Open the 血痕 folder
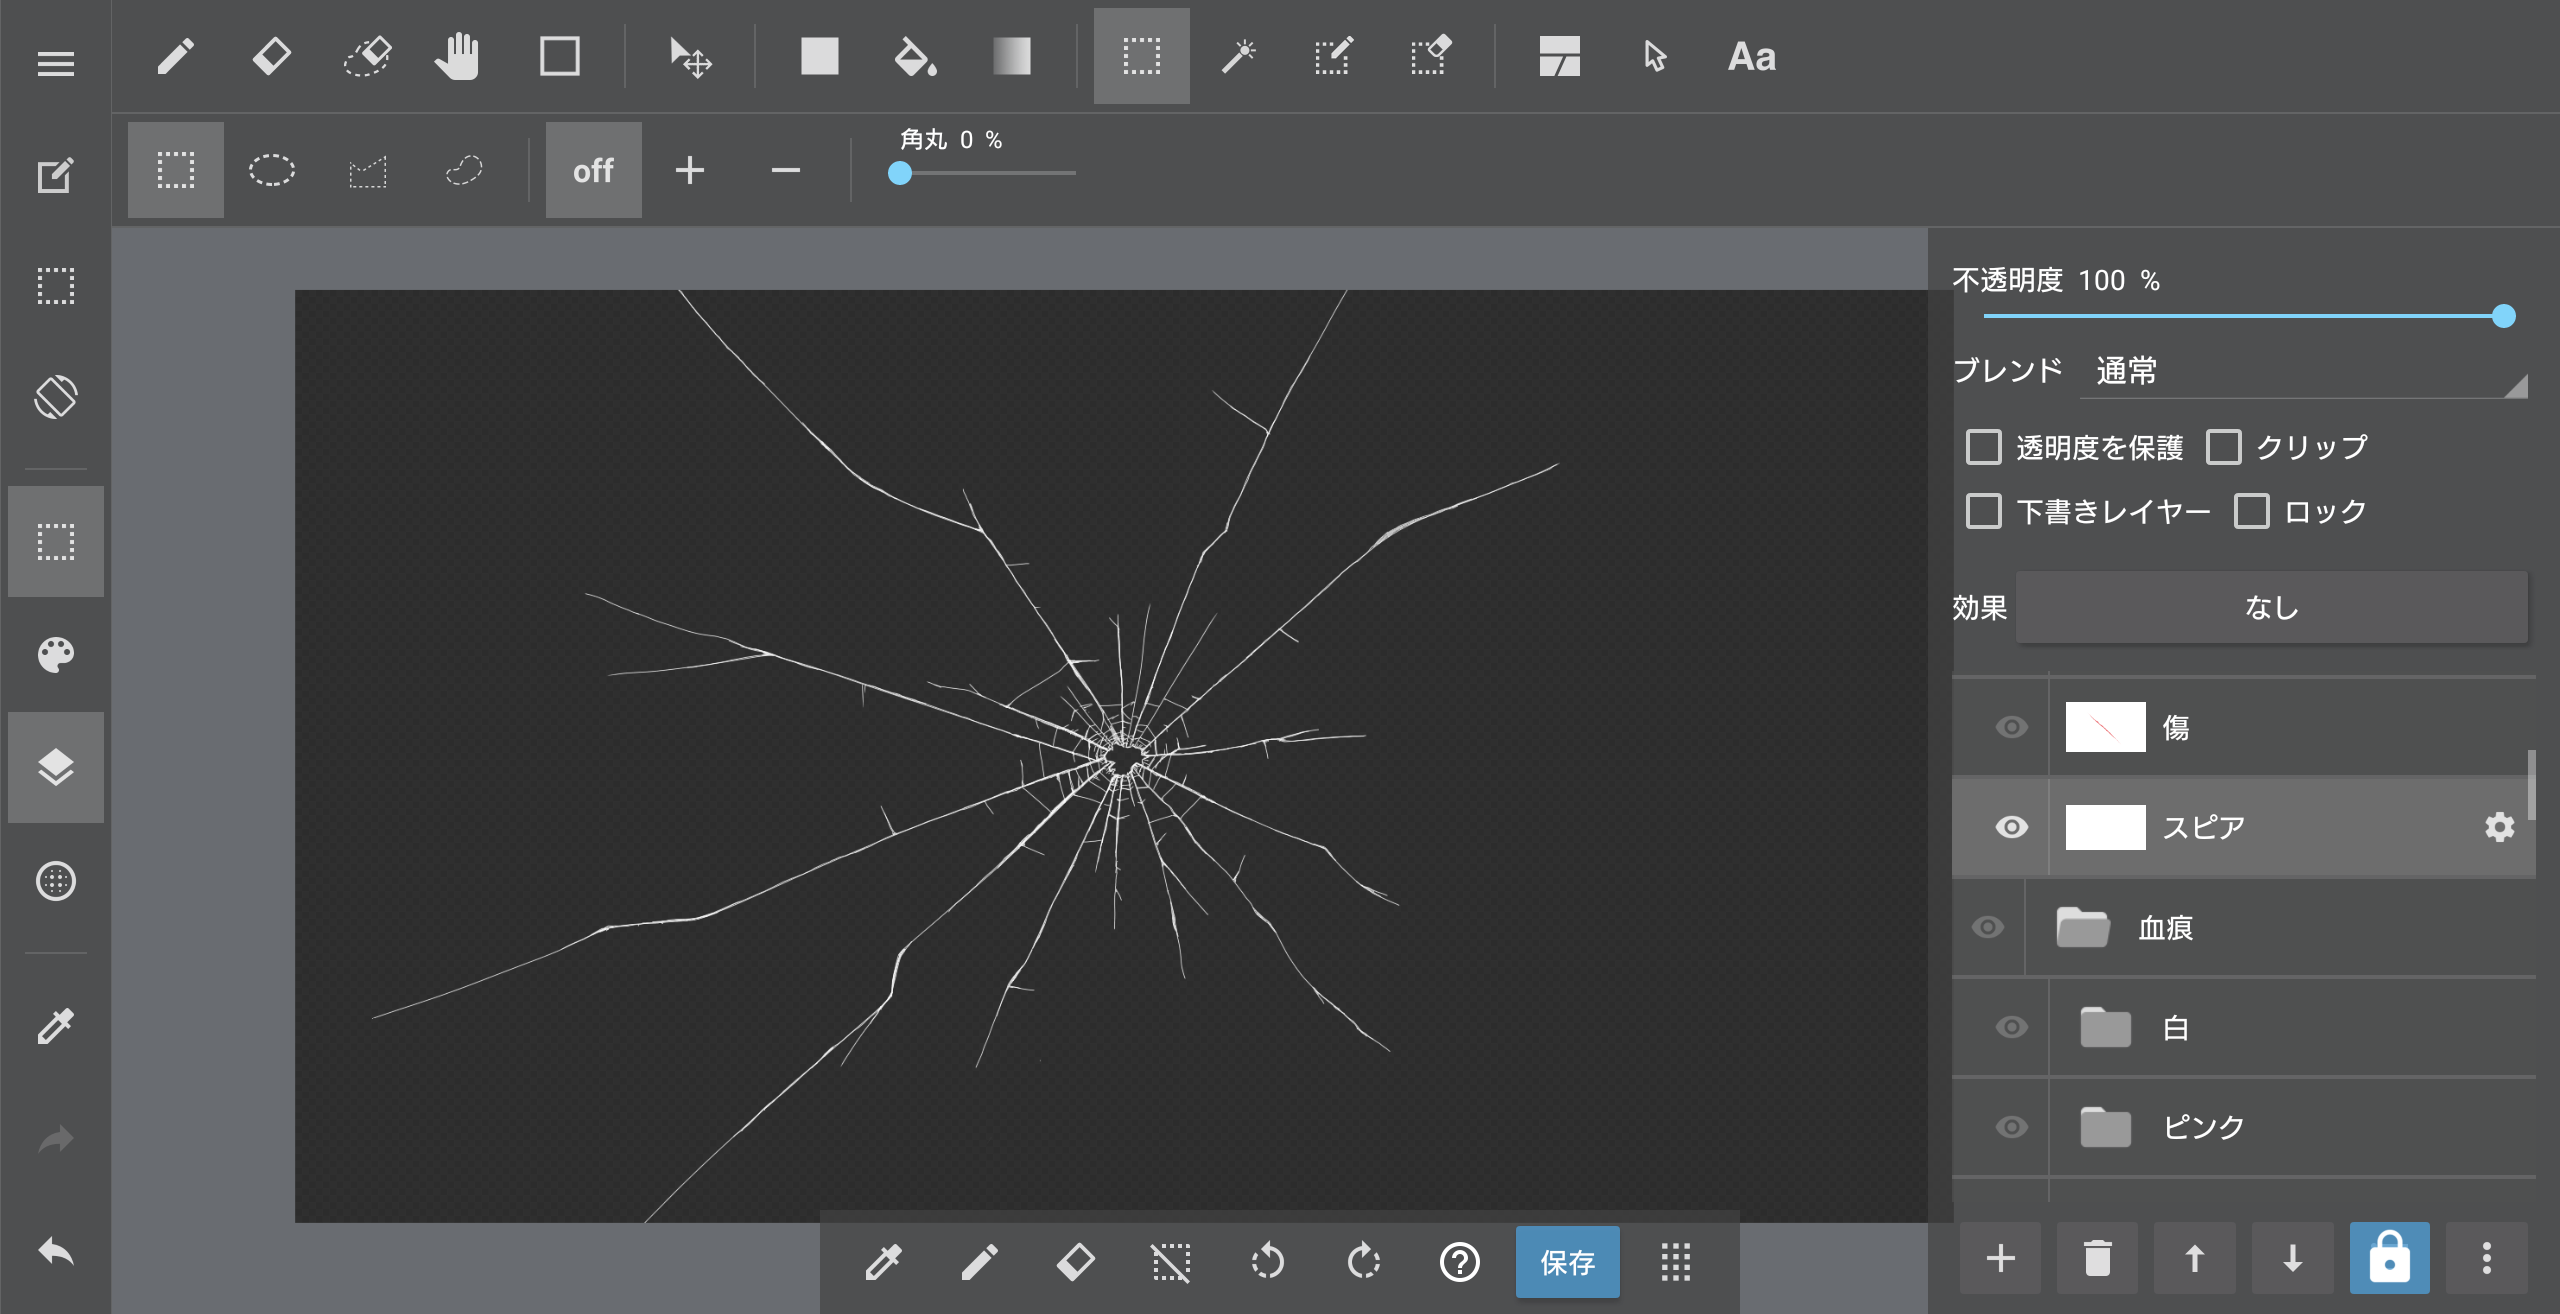The image size is (2560, 1314). point(2083,928)
